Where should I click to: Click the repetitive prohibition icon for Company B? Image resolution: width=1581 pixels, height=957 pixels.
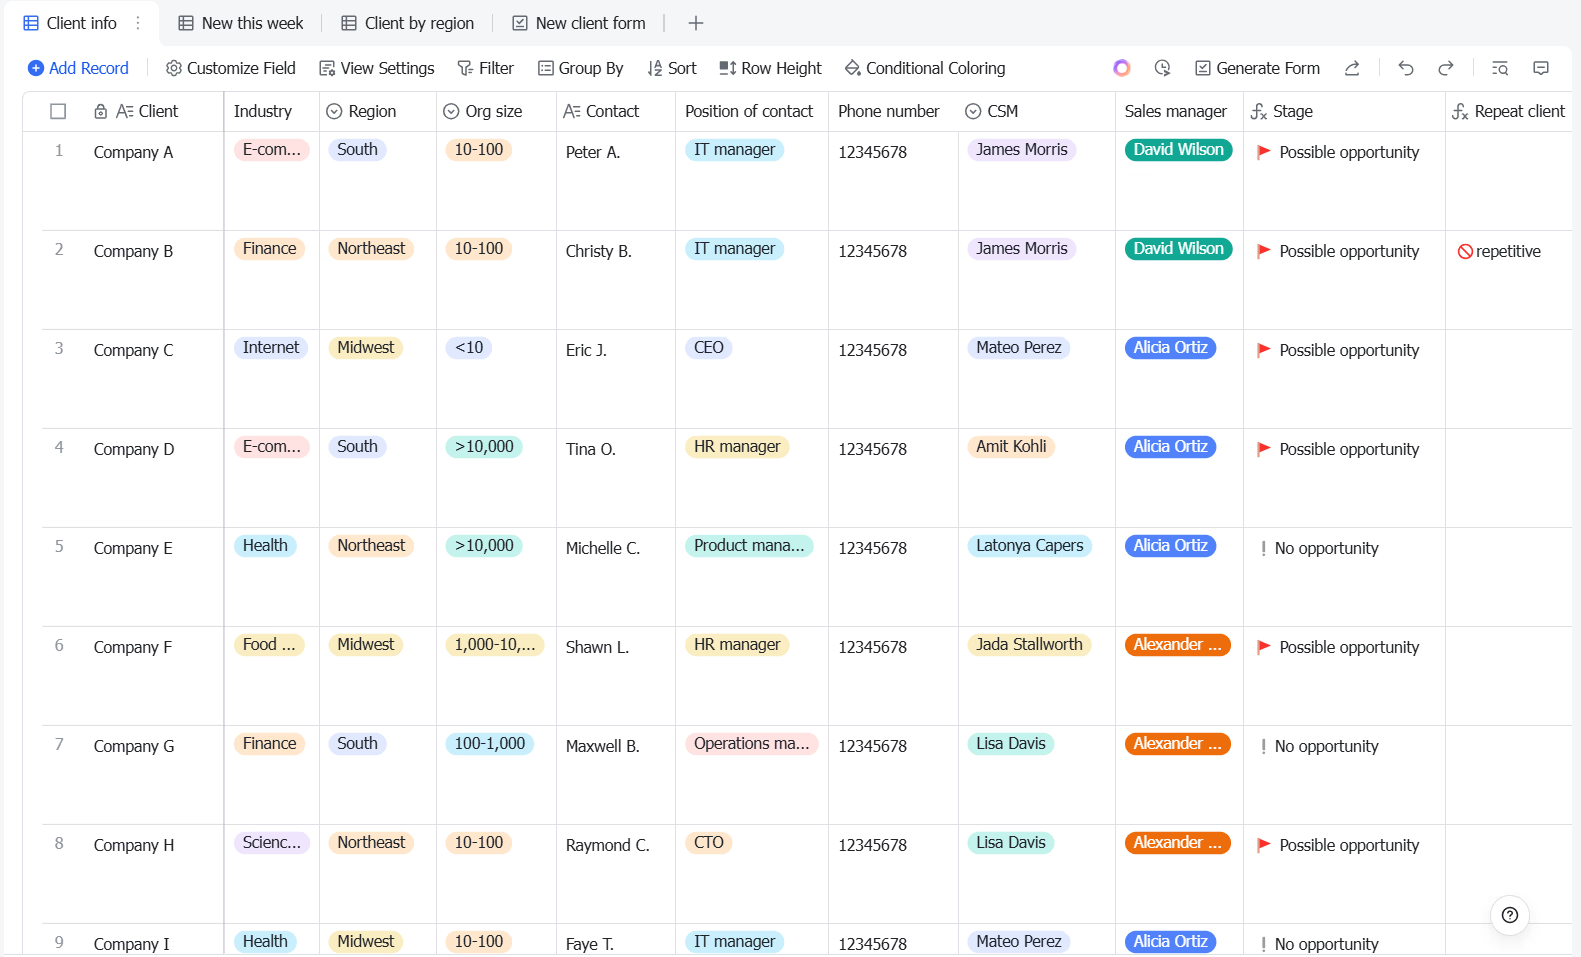click(x=1465, y=251)
